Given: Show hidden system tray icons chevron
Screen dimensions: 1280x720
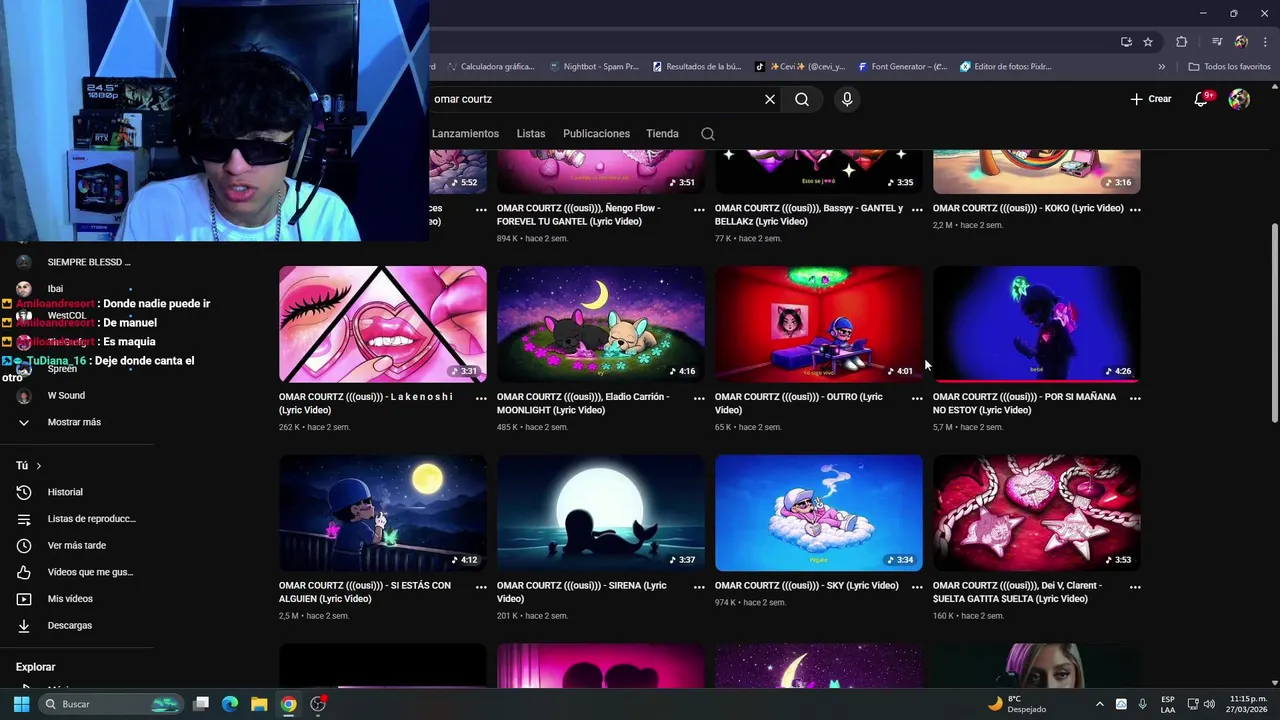Looking at the screenshot, I should click(x=1100, y=704).
